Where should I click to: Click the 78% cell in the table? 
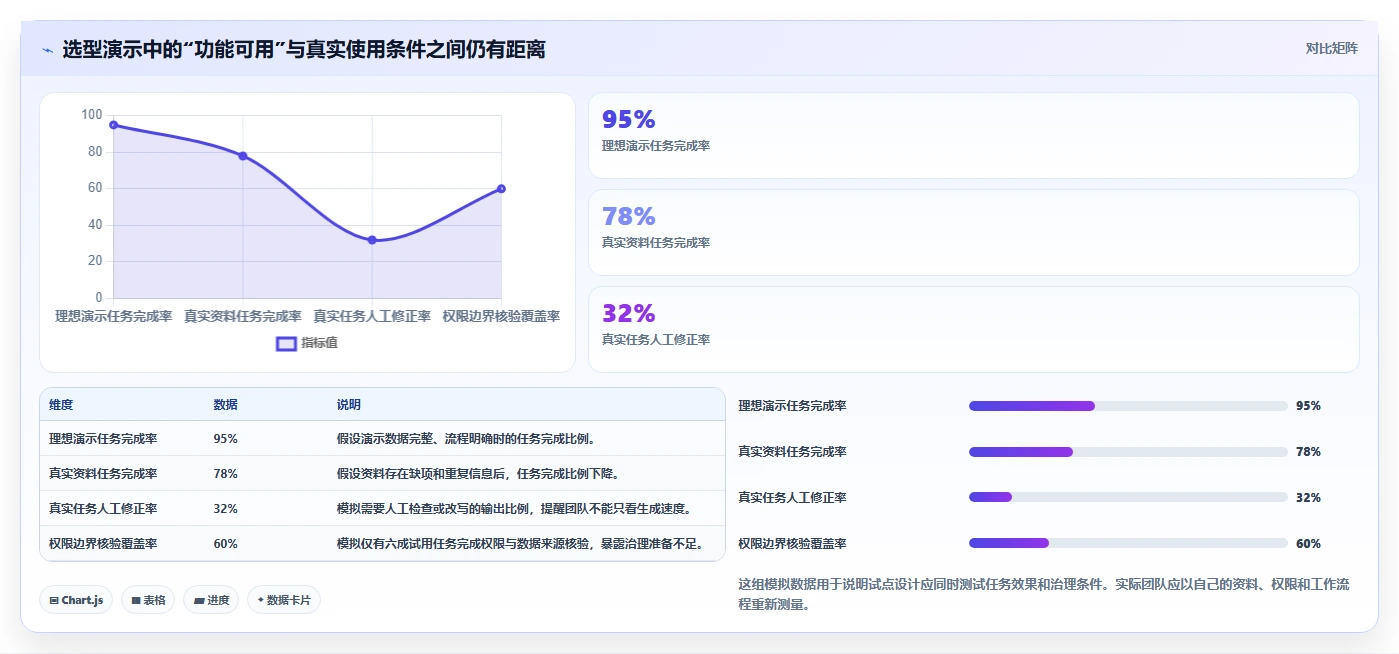[225, 474]
